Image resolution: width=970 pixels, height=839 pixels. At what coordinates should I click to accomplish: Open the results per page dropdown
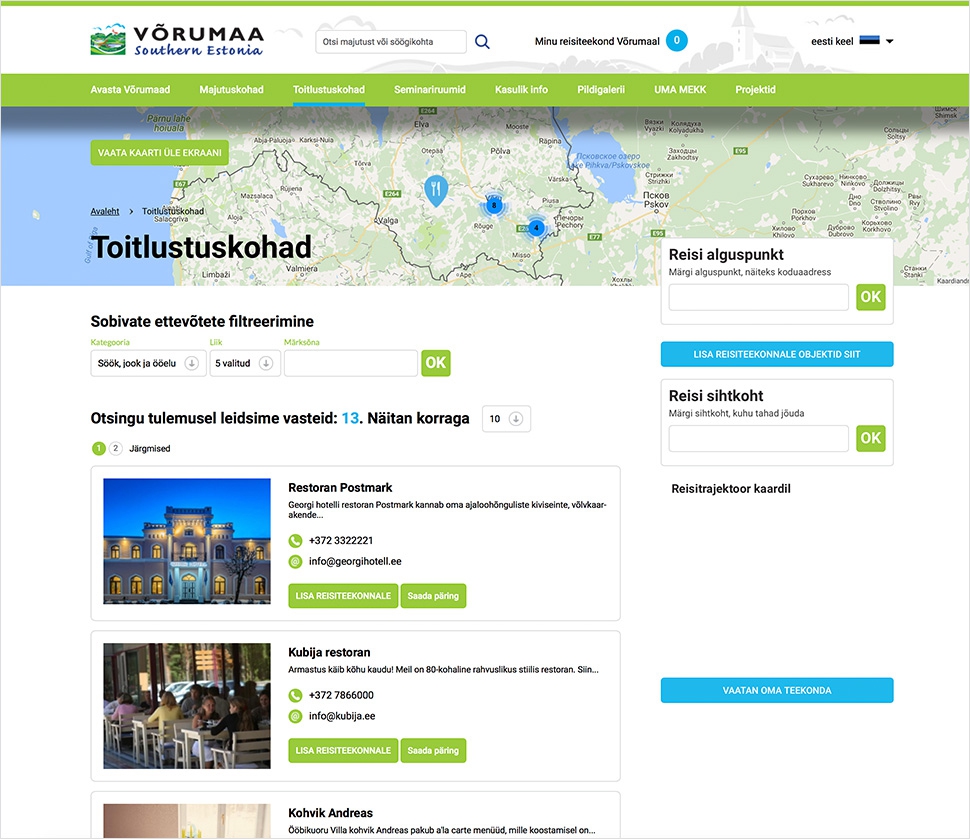[x=506, y=419]
